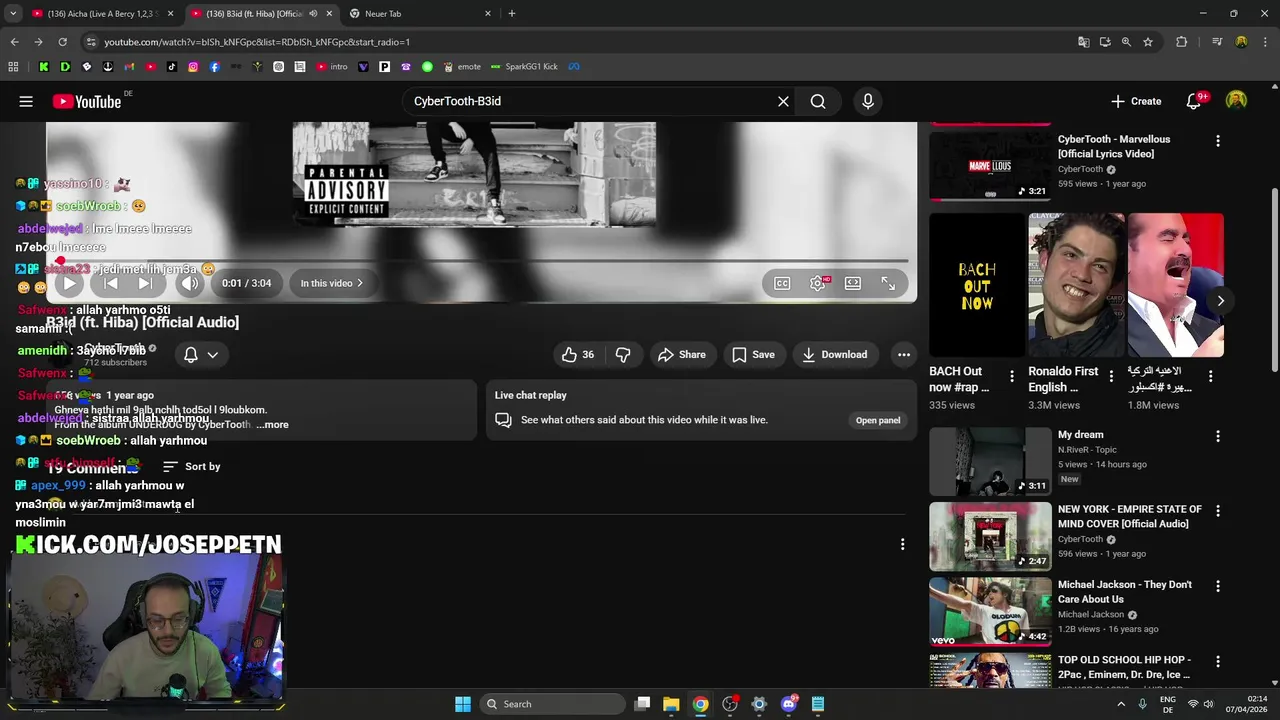Open the Create menu
Screen dimensions: 1280x720
tap(1136, 101)
